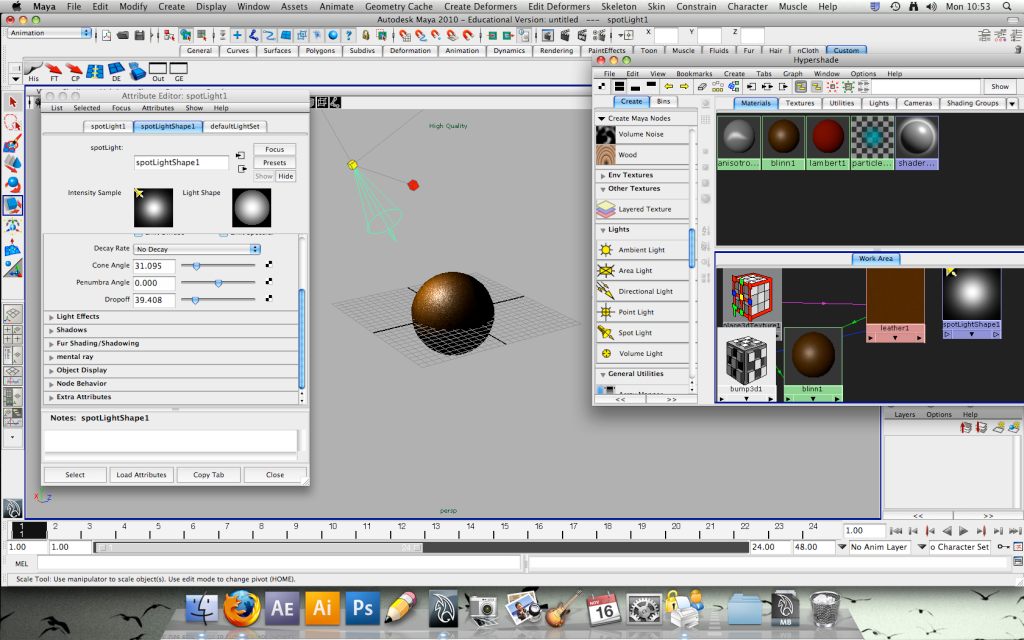
Task: Open After Effects from the Dock
Action: (x=281, y=609)
